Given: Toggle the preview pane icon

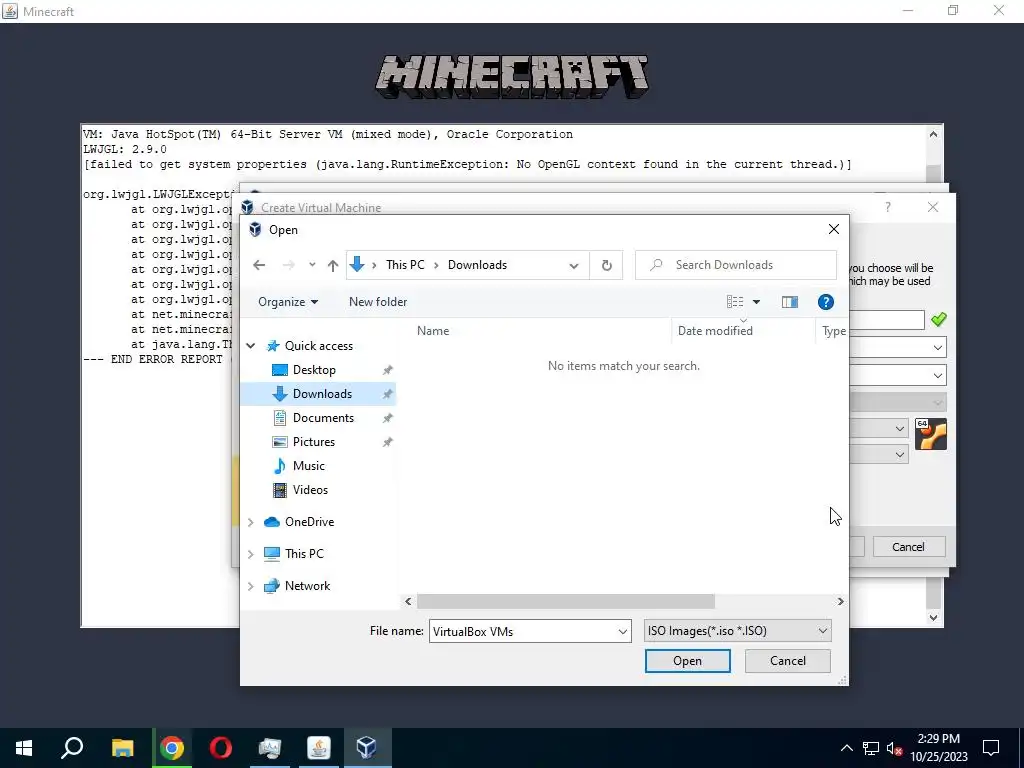Looking at the screenshot, I should (x=790, y=302).
